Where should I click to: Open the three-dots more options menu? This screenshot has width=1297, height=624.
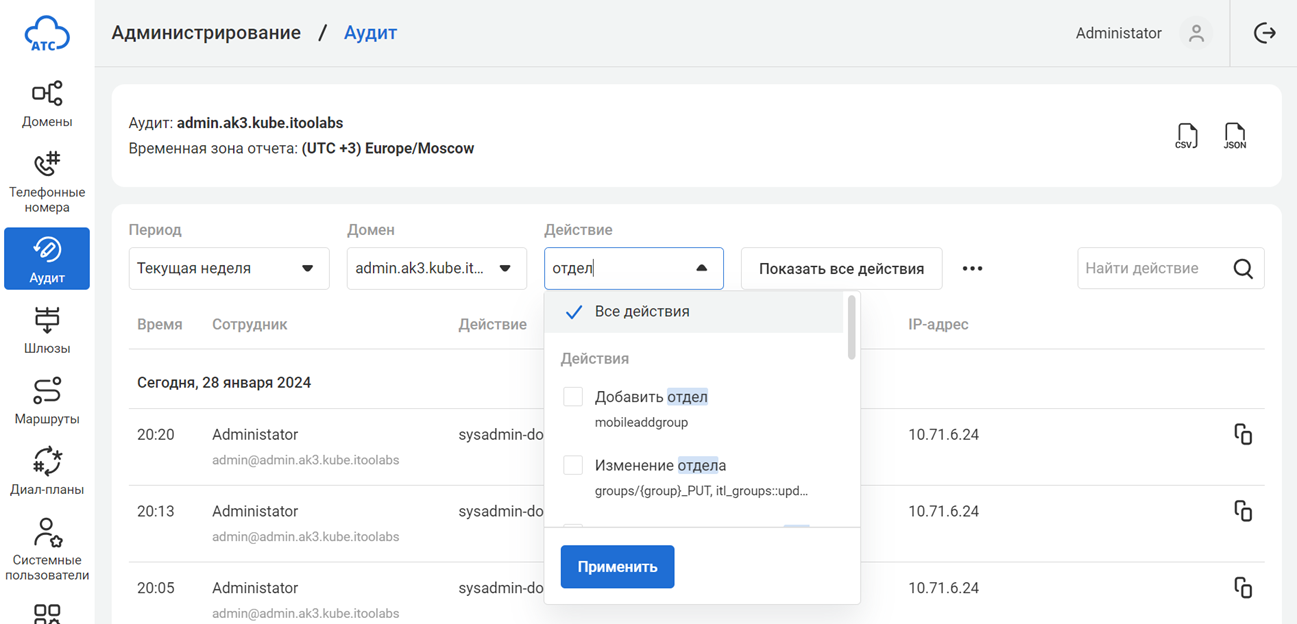[x=972, y=269]
